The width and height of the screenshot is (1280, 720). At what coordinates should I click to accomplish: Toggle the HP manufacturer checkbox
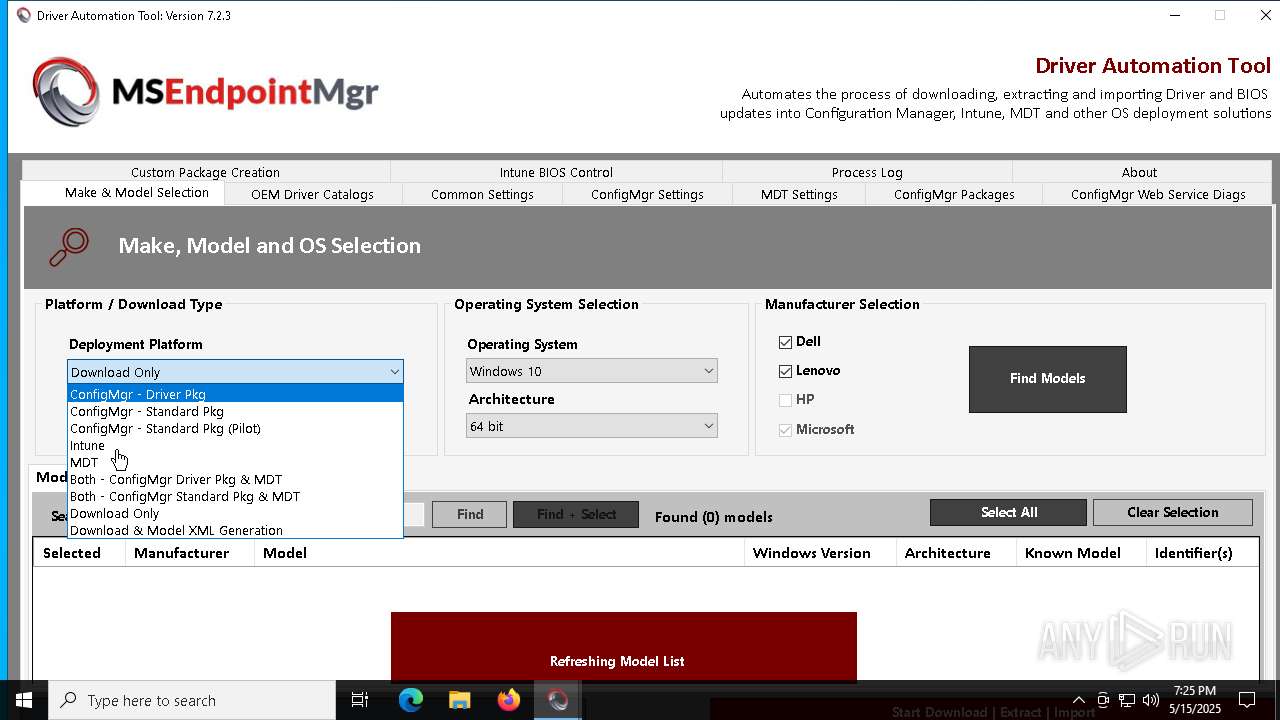[x=785, y=400]
